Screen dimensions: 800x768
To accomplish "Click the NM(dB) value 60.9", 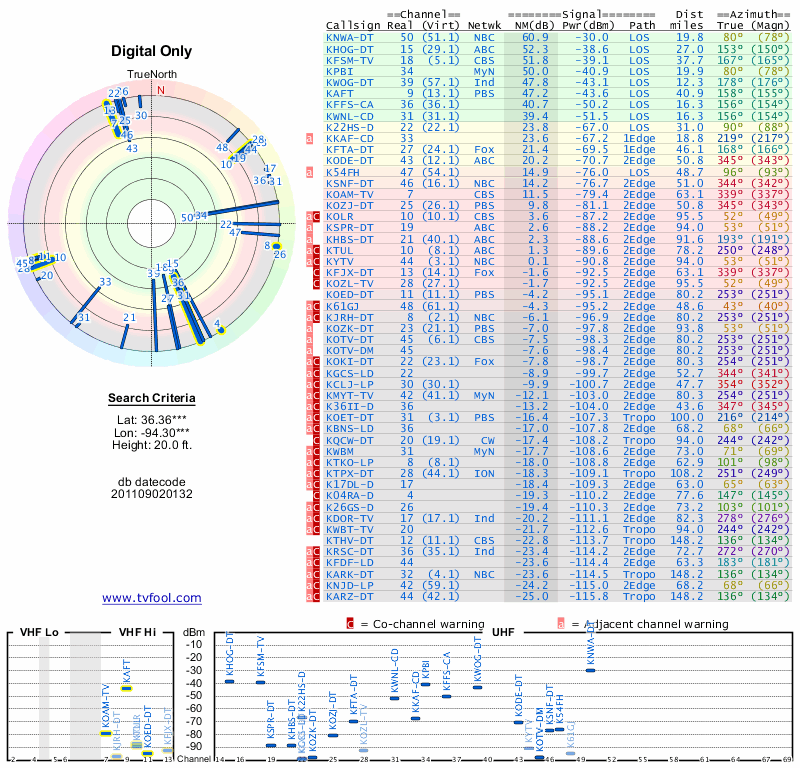I will coord(535,38).
